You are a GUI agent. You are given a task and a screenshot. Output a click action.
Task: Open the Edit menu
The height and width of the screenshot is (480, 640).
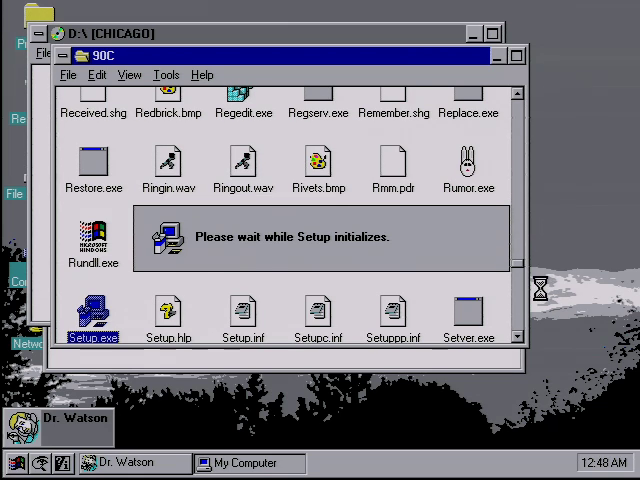click(x=97, y=75)
